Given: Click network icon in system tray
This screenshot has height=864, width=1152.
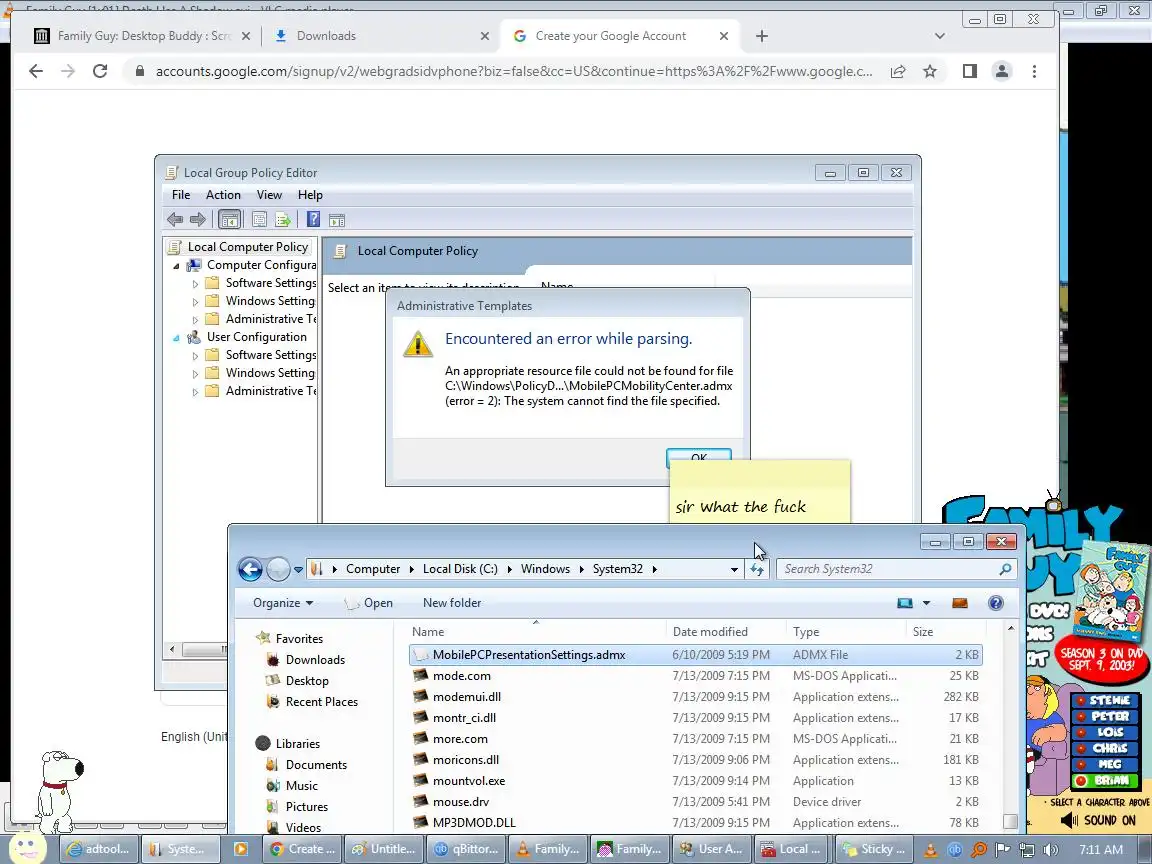Looking at the screenshot, I should coord(1026,850).
